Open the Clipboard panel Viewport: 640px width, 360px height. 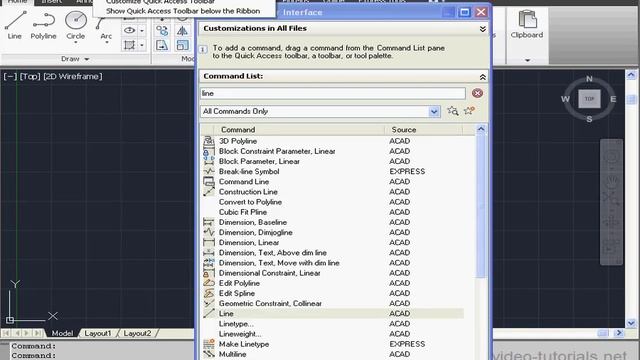[x=527, y=24]
